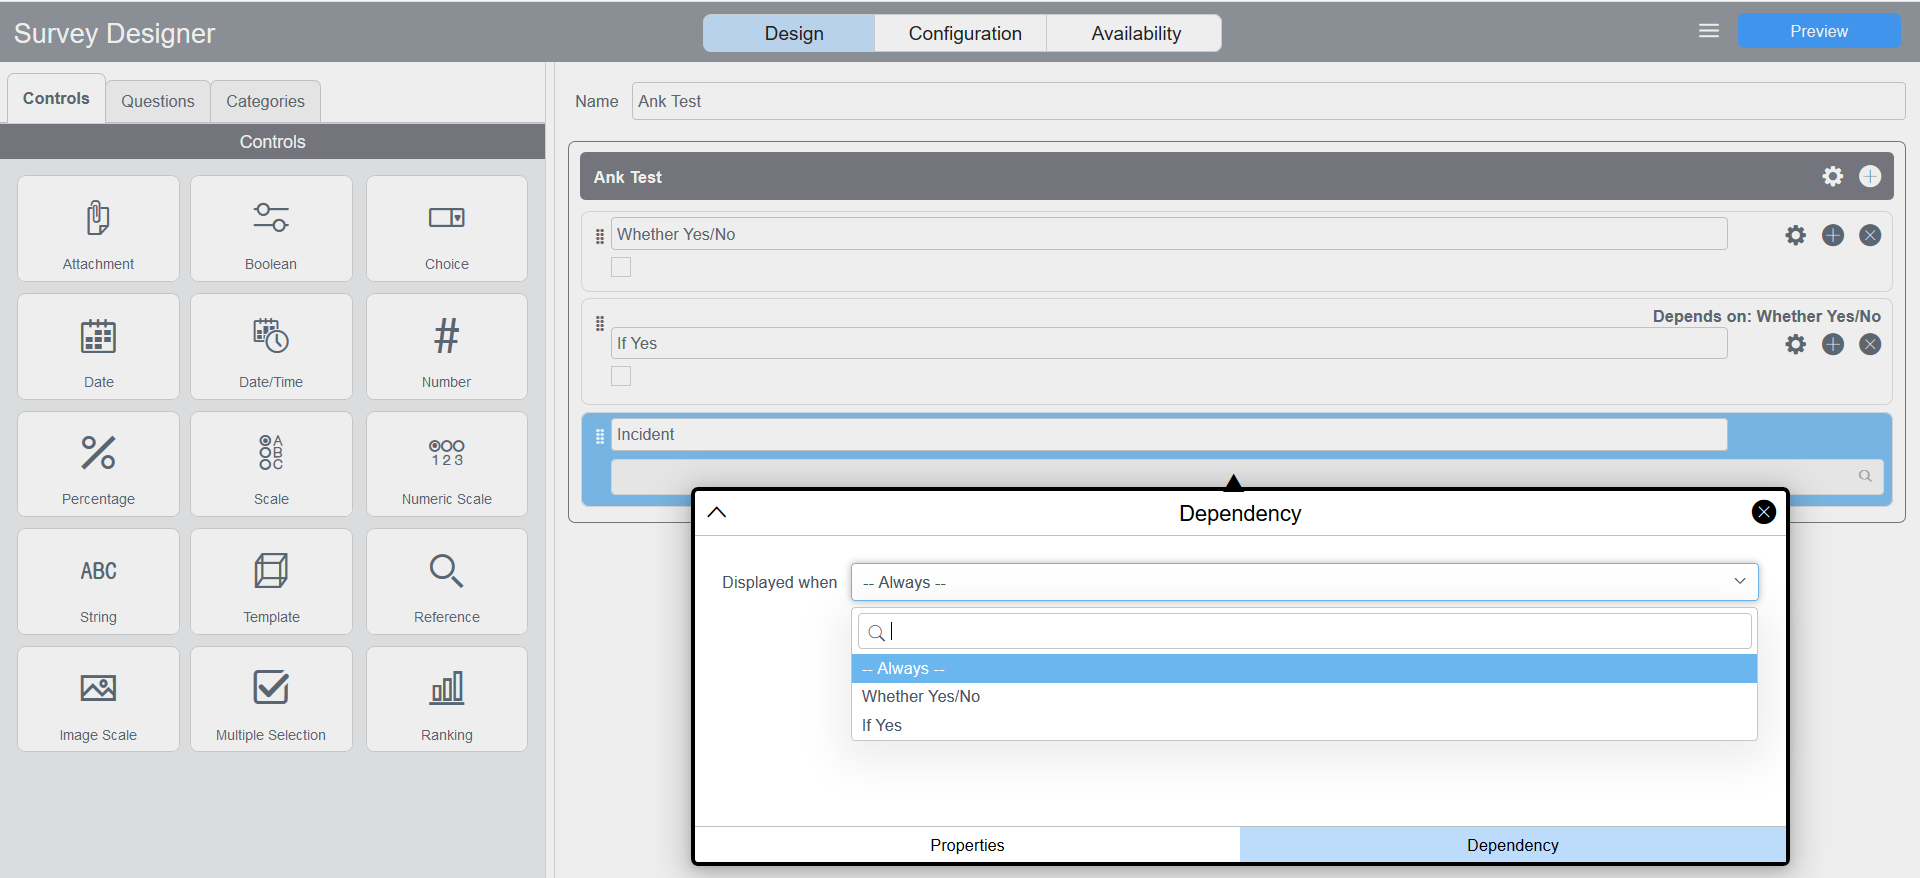Open the Controls tab
Image resolution: width=1920 pixels, height=878 pixels.
point(56,99)
